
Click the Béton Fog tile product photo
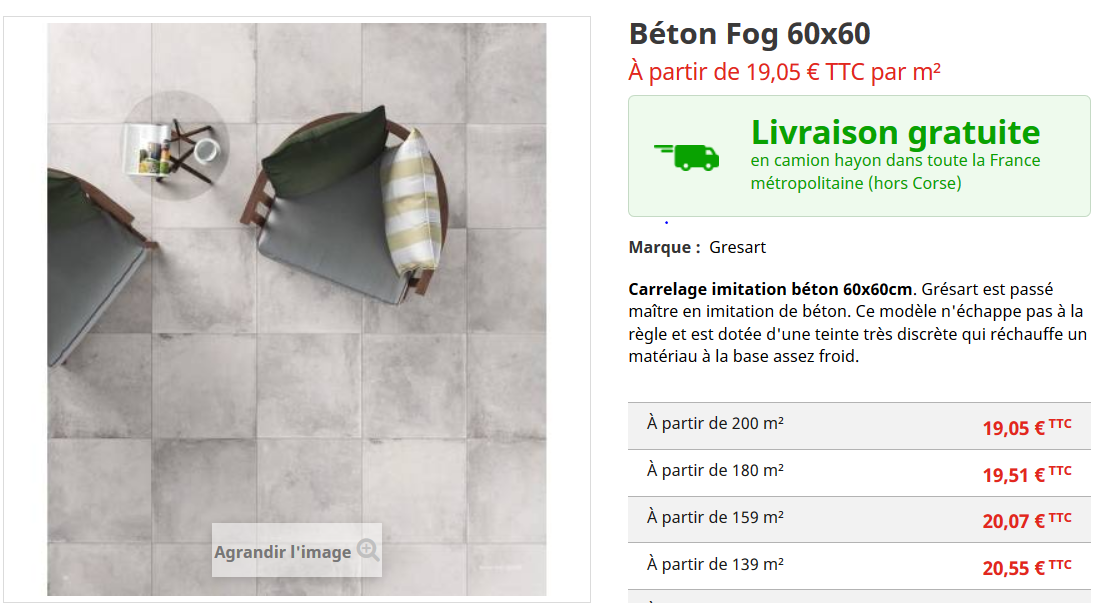(x=297, y=309)
